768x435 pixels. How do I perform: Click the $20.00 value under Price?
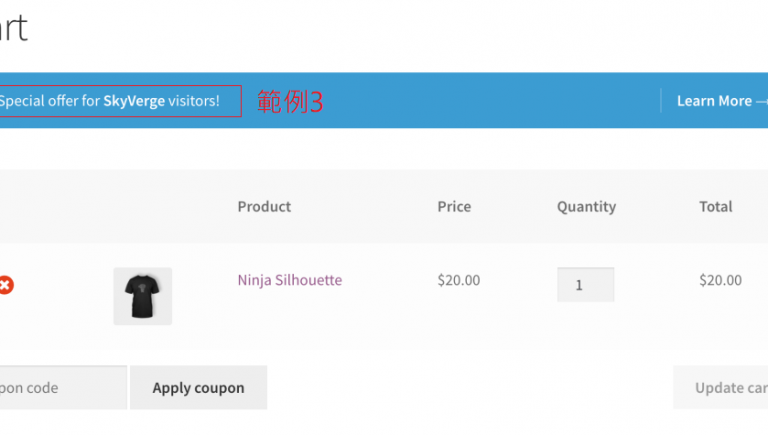[x=458, y=280]
